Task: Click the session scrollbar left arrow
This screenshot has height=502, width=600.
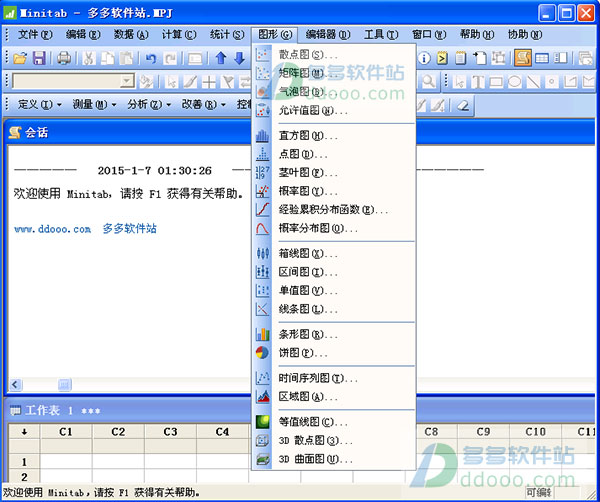Action: tap(16, 384)
